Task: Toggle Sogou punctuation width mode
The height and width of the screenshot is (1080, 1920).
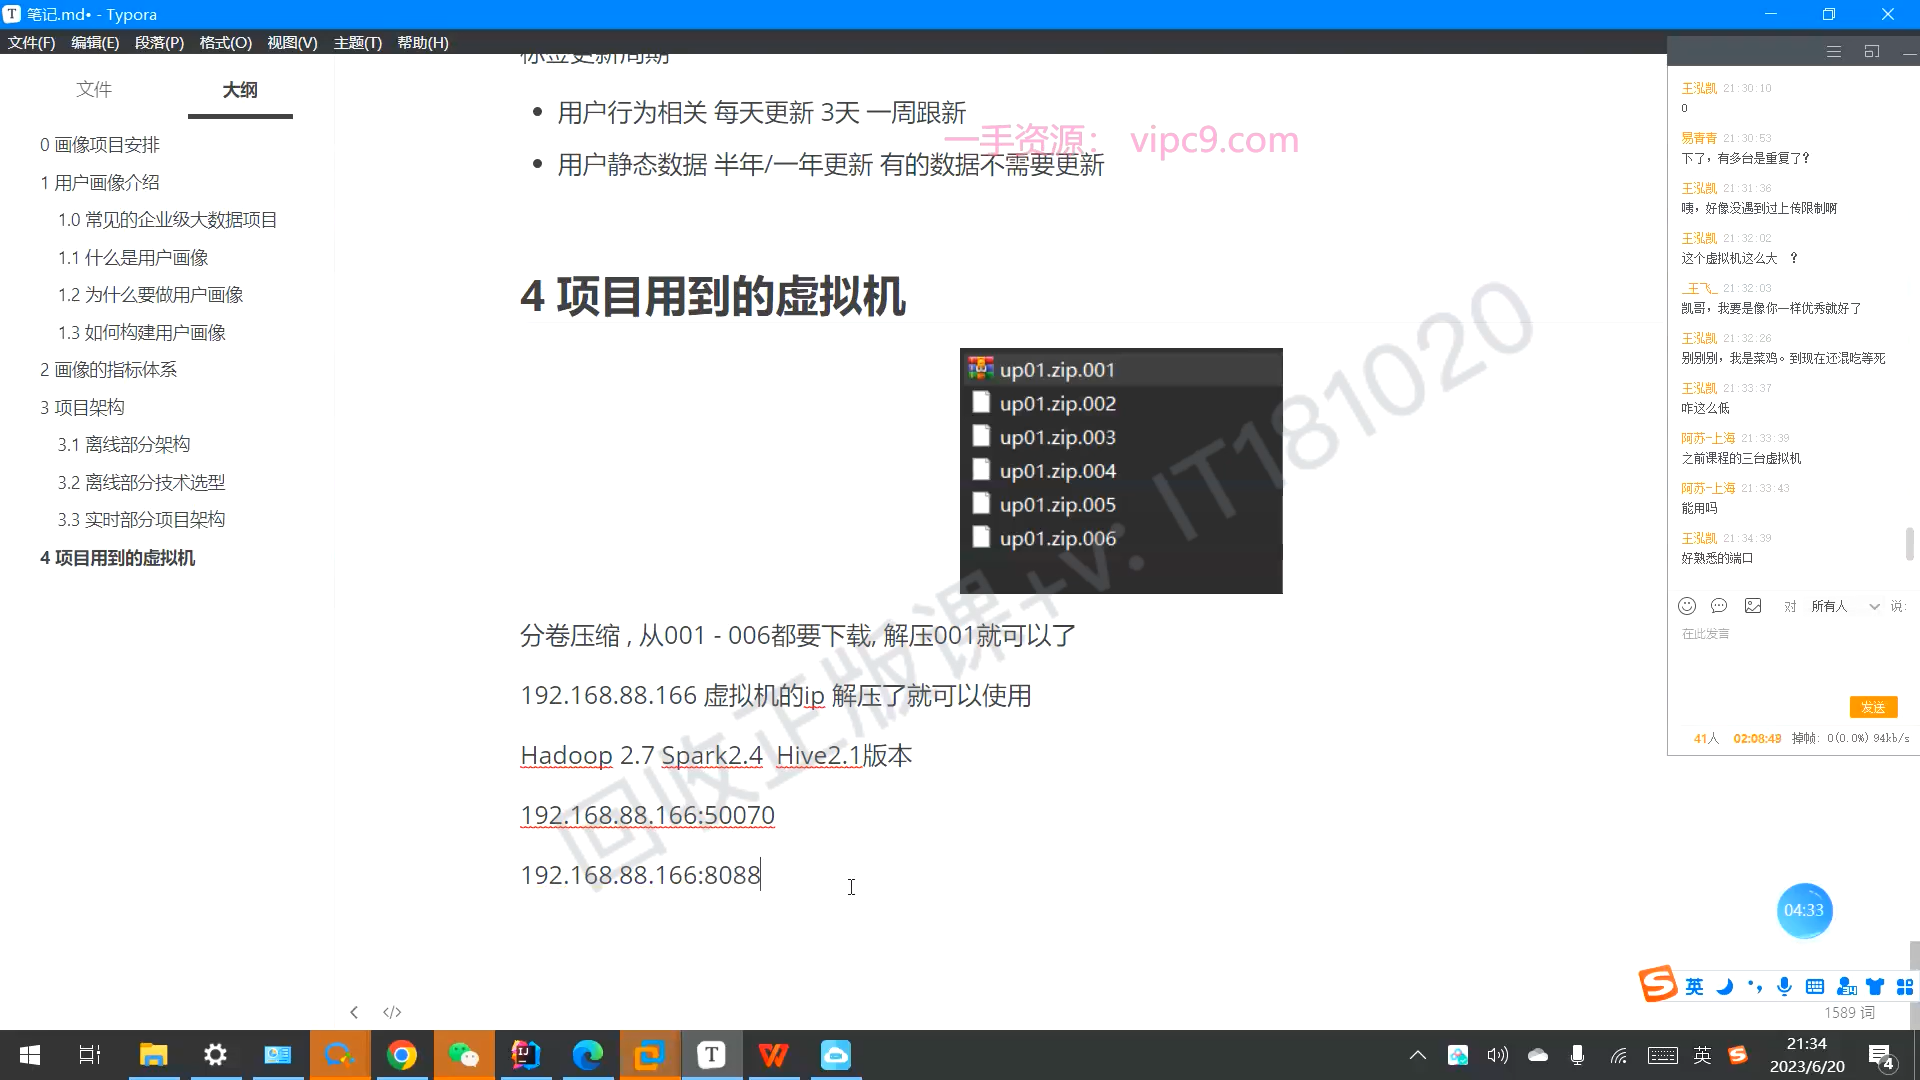Action: coord(1755,987)
